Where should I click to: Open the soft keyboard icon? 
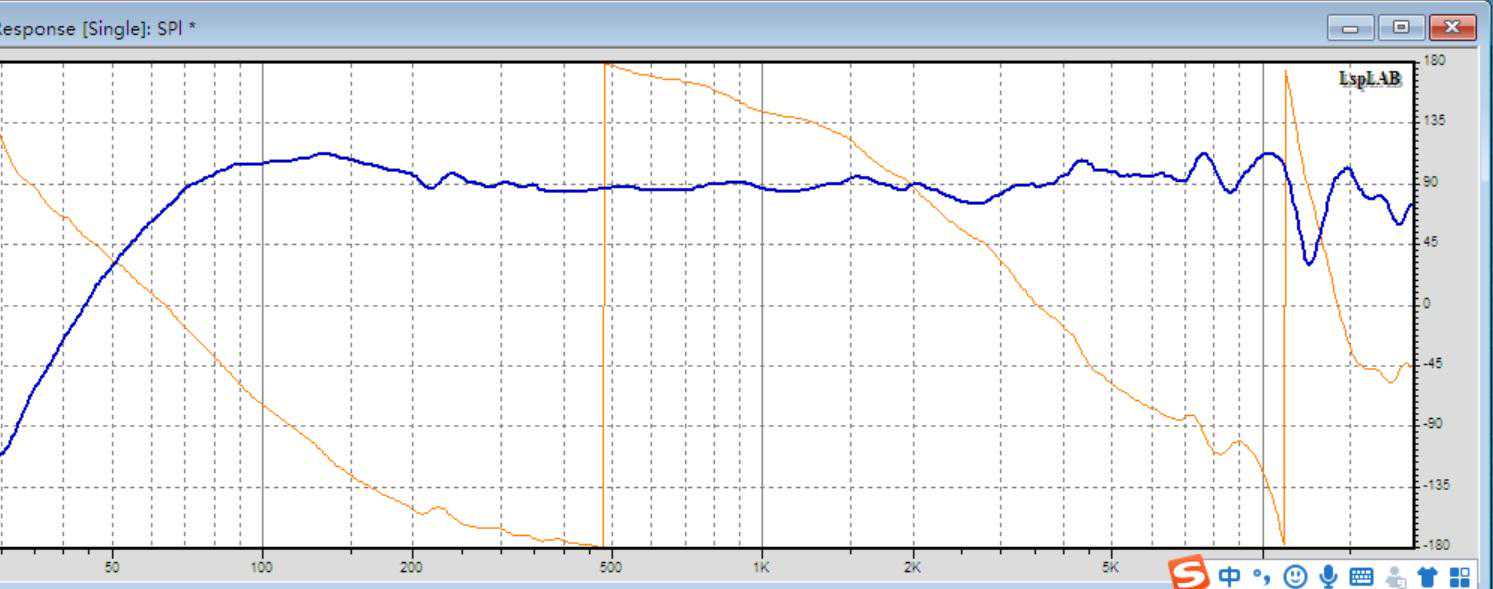pyautogui.click(x=1361, y=576)
